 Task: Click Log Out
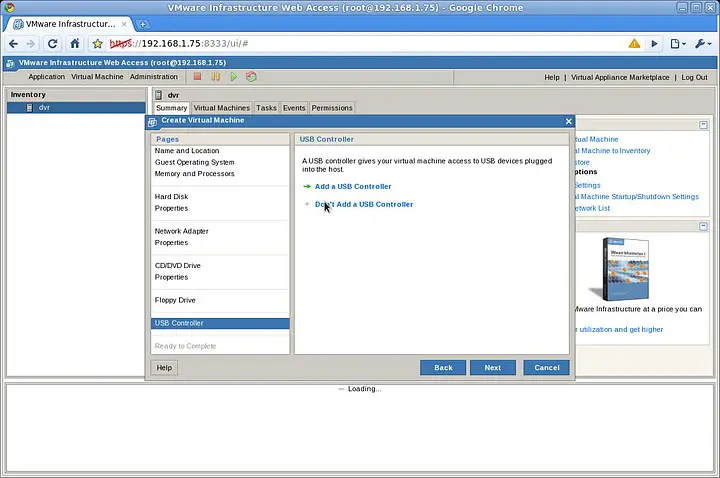(x=694, y=77)
